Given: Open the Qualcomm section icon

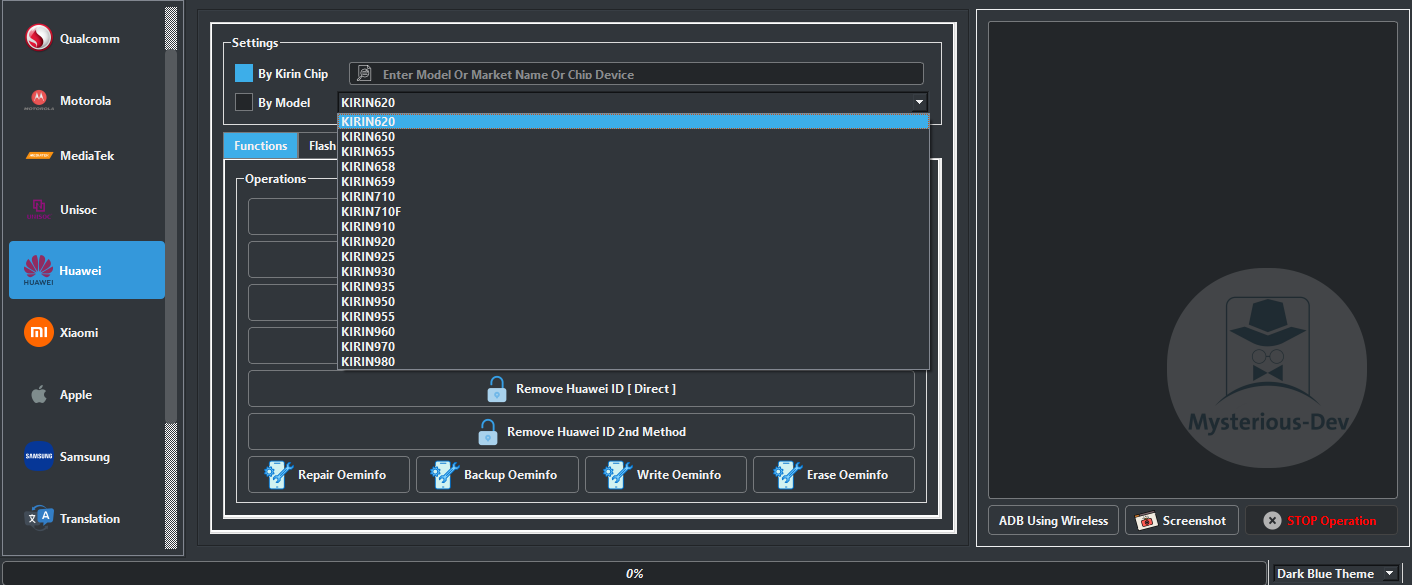Looking at the screenshot, I should pos(39,39).
